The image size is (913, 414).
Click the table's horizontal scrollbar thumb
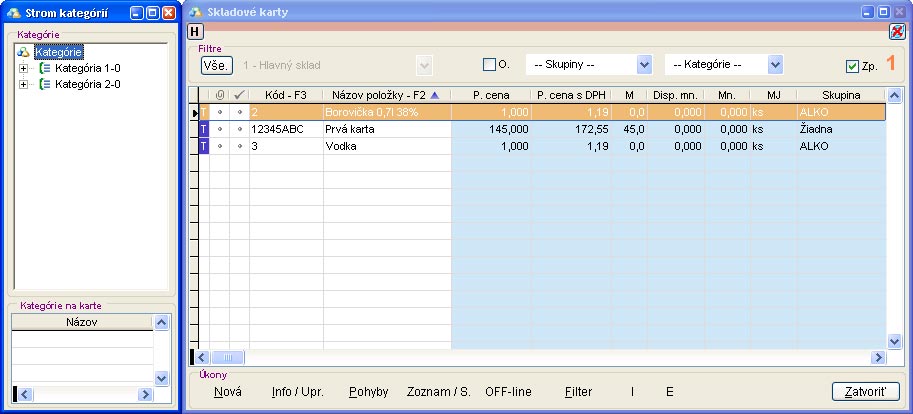click(x=227, y=357)
